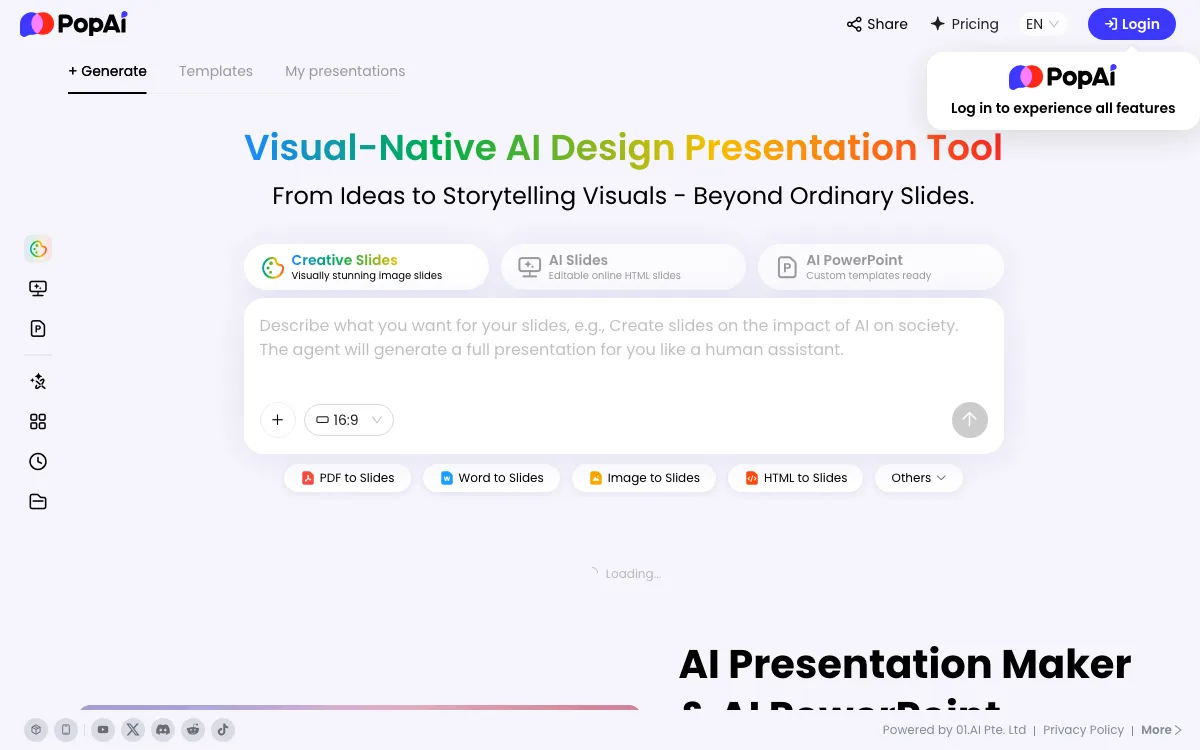Click the mobile phone icon in bottom bar
Screen dimensions: 1200x750
click(x=66, y=730)
